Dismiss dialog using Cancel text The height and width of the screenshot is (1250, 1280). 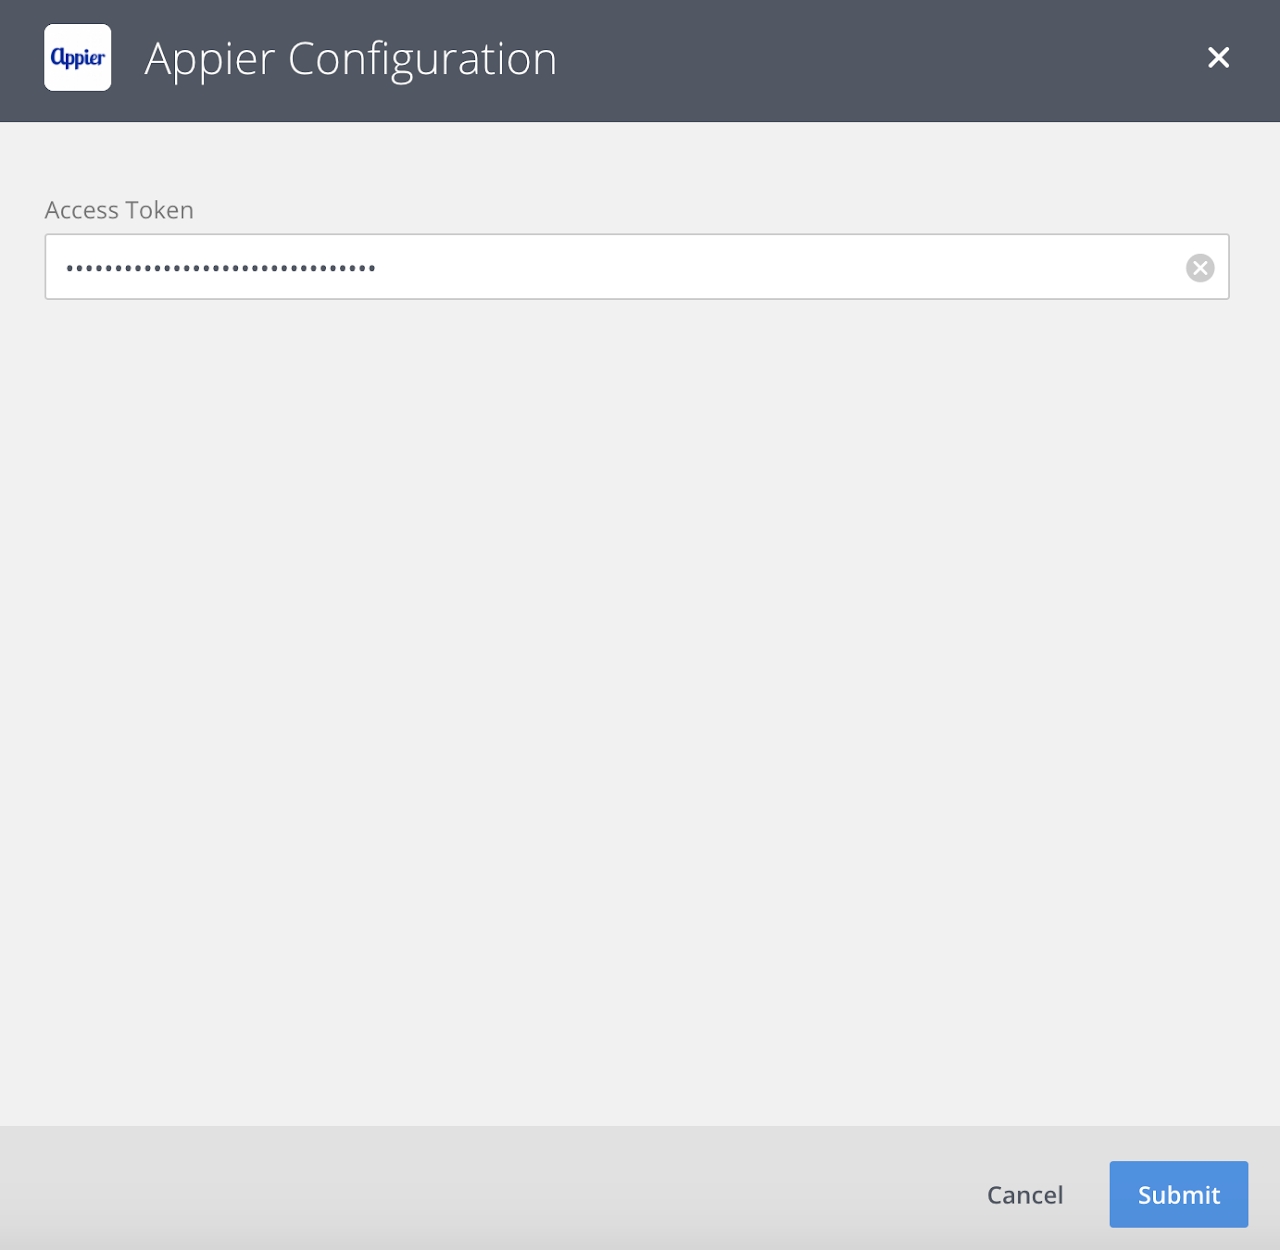(1024, 1195)
